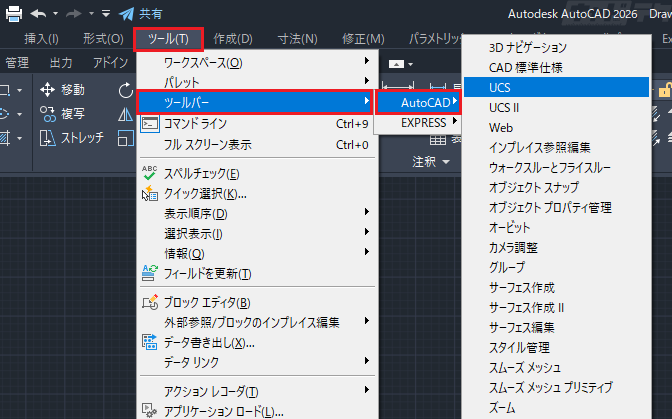Open the Undo history dropdown arrow
672x419 pixels.
pyautogui.click(x=55, y=14)
